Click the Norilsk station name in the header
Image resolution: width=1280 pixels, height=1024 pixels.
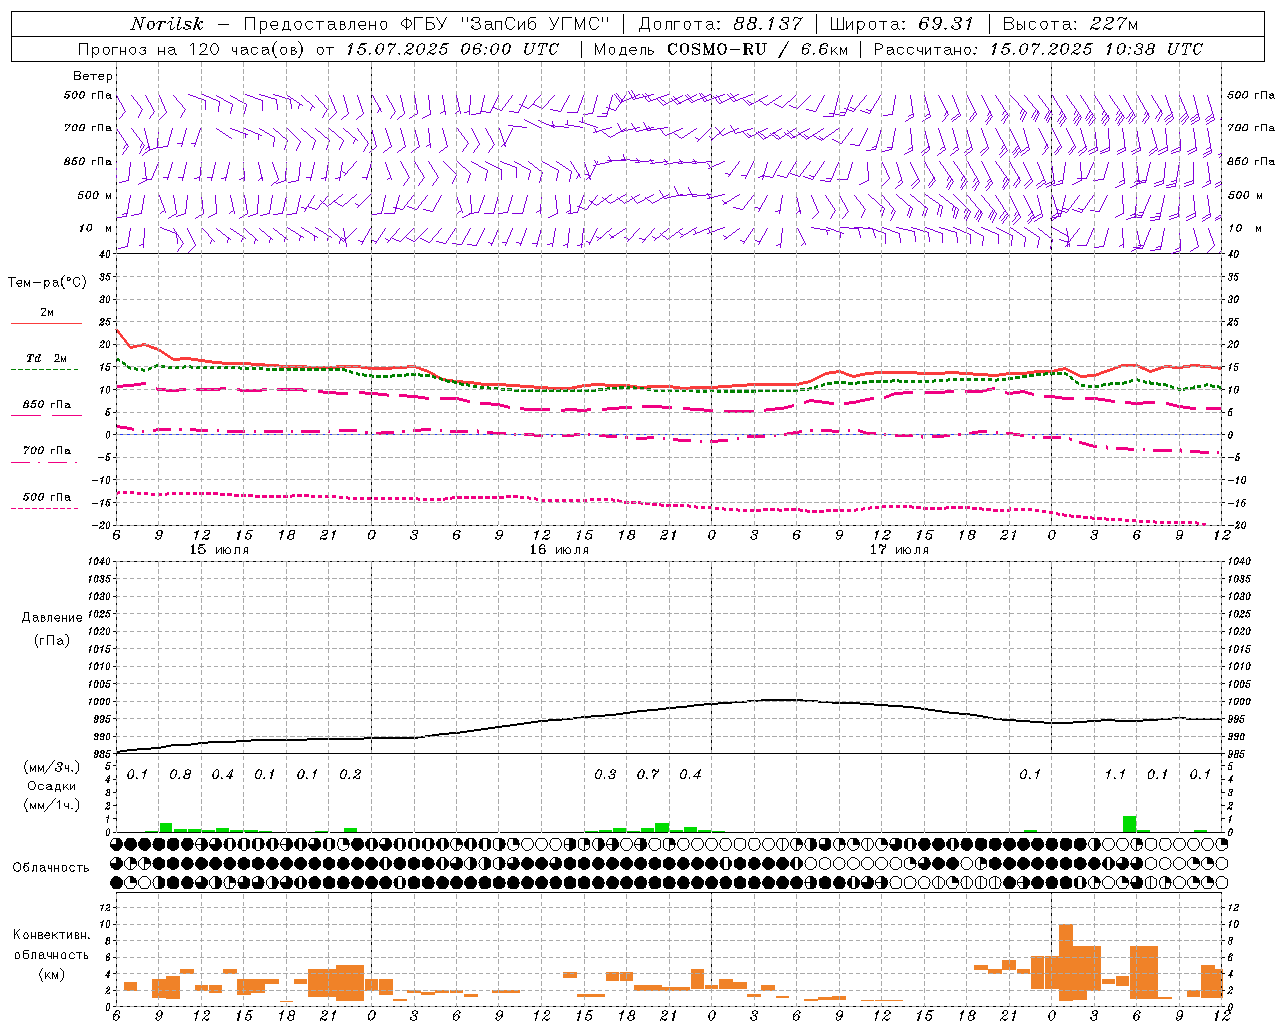click(166, 24)
